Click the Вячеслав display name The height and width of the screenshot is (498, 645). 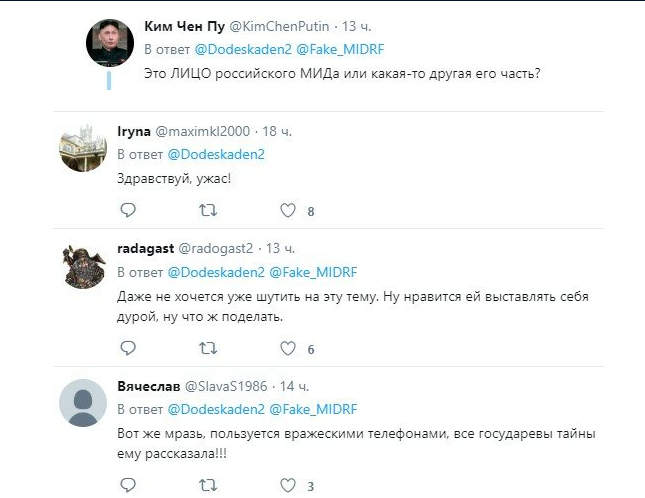click(151, 386)
